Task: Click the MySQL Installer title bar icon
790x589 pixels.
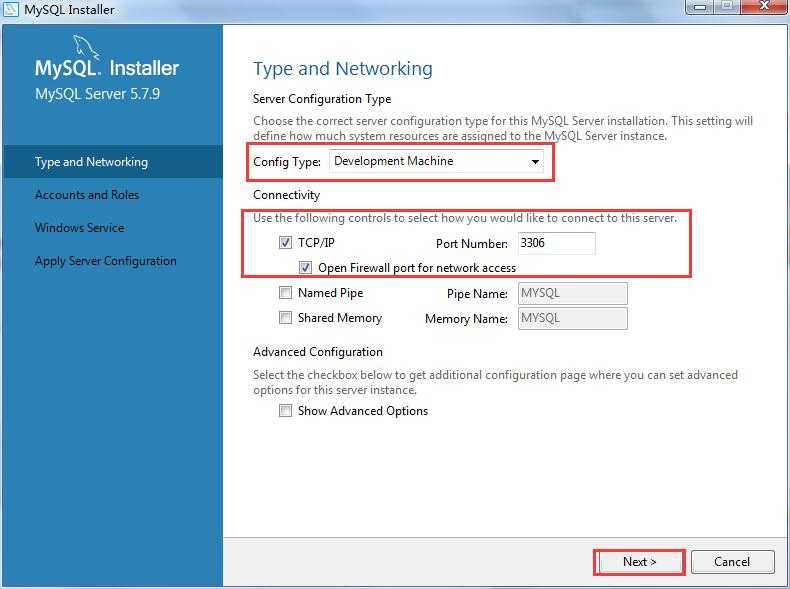Action: pos(11,9)
